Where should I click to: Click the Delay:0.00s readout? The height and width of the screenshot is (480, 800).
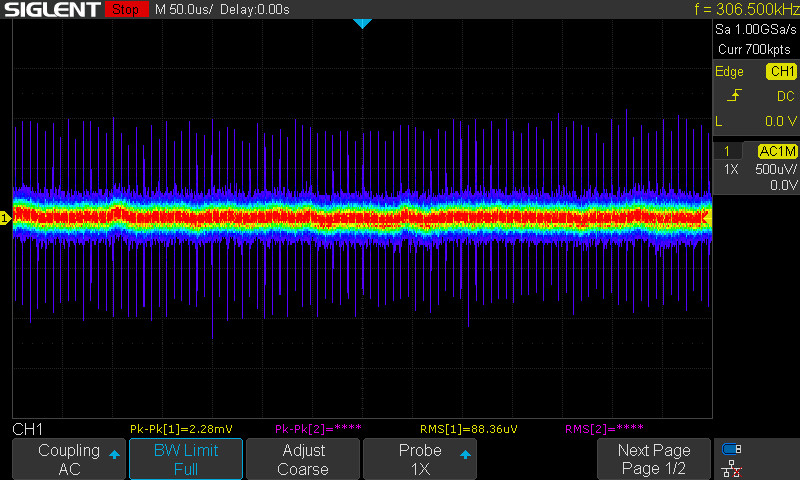click(x=255, y=9)
